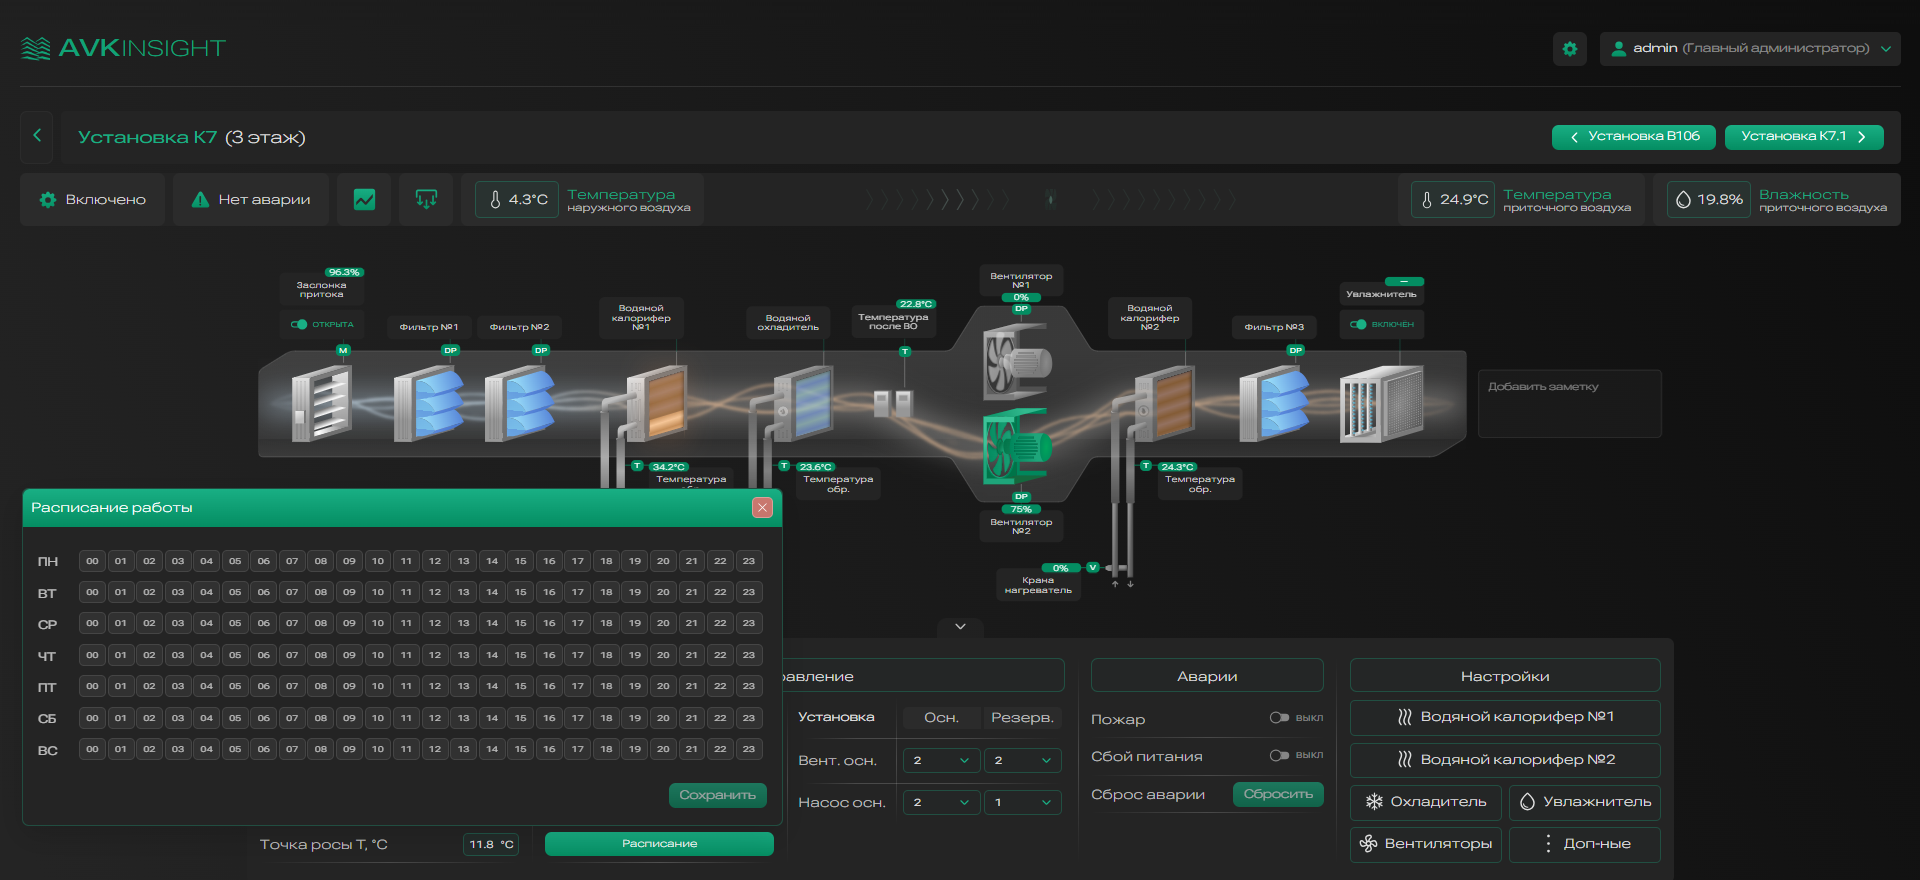The height and width of the screenshot is (880, 1920).
Task: Toggle Wednesday hour 18 in schedule
Action: [x=606, y=623]
